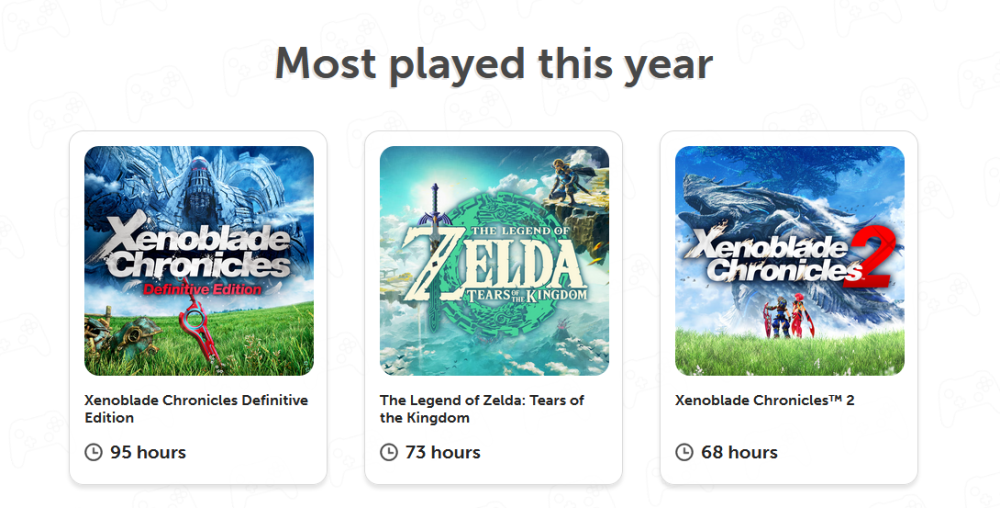This screenshot has width=1000, height=508.
Task: Click the Most played this year heading
Action: tap(494, 64)
